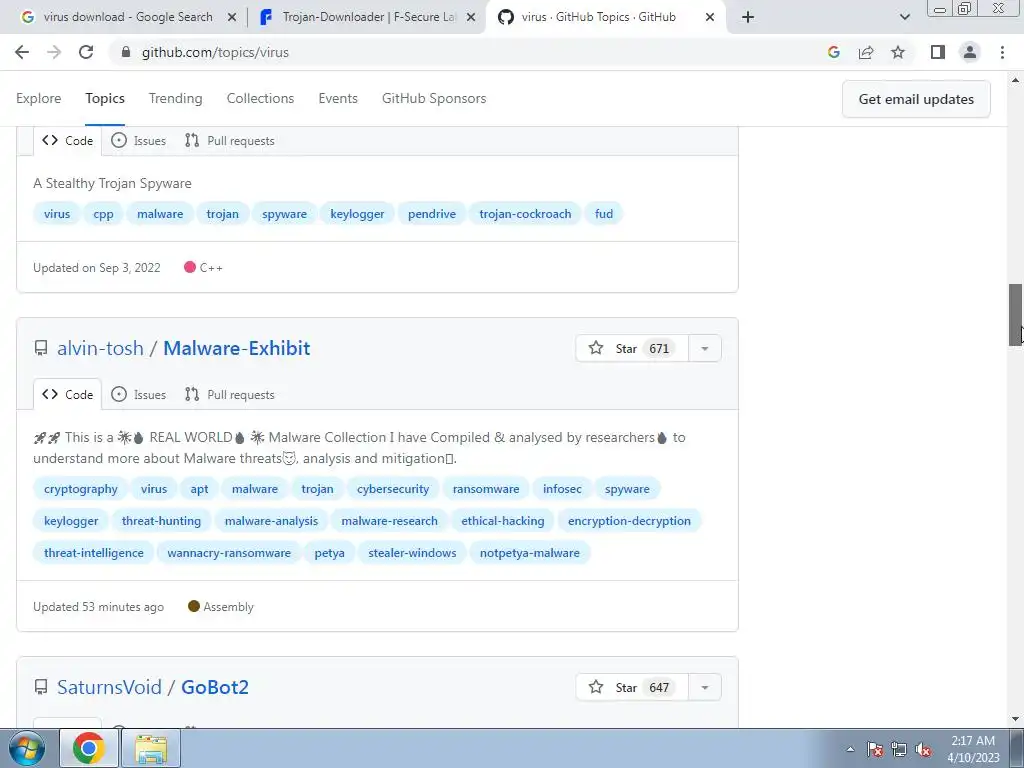Share this page via the share icon
This screenshot has width=1024, height=768.
pyautogui.click(x=866, y=52)
